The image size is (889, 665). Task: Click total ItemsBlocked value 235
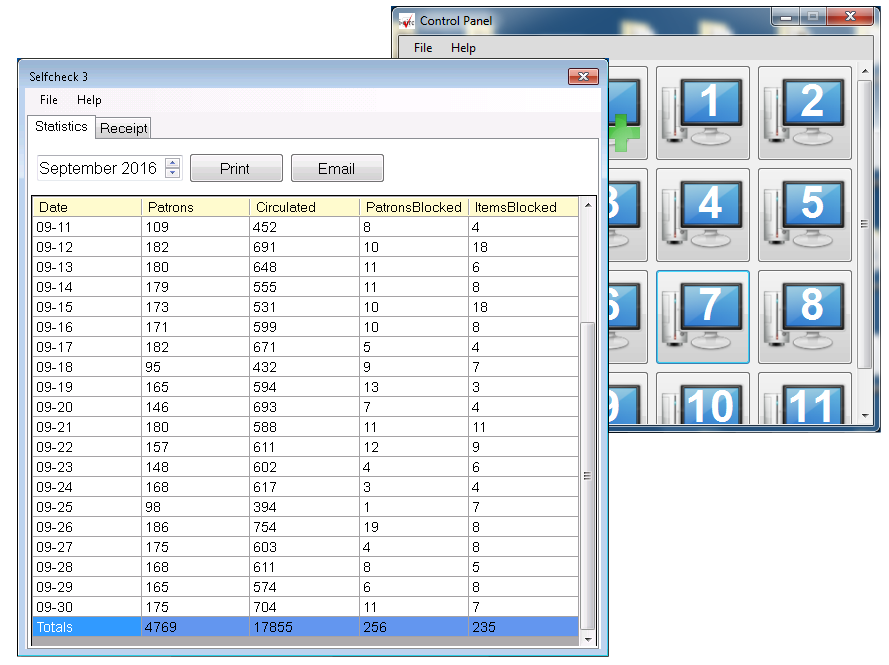click(x=523, y=627)
